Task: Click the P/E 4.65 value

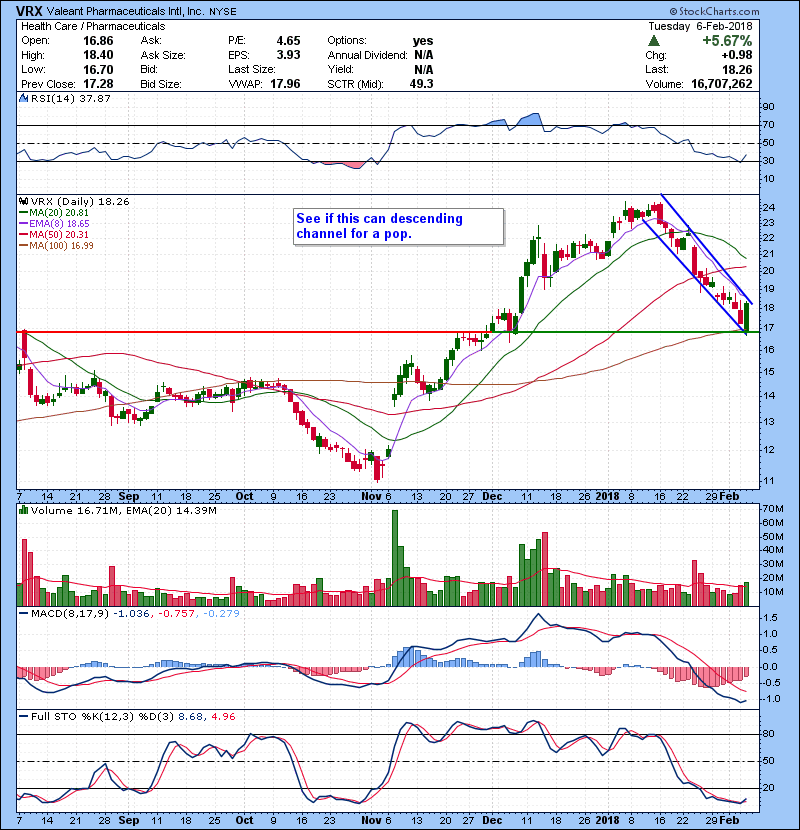Action: pyautogui.click(x=288, y=41)
